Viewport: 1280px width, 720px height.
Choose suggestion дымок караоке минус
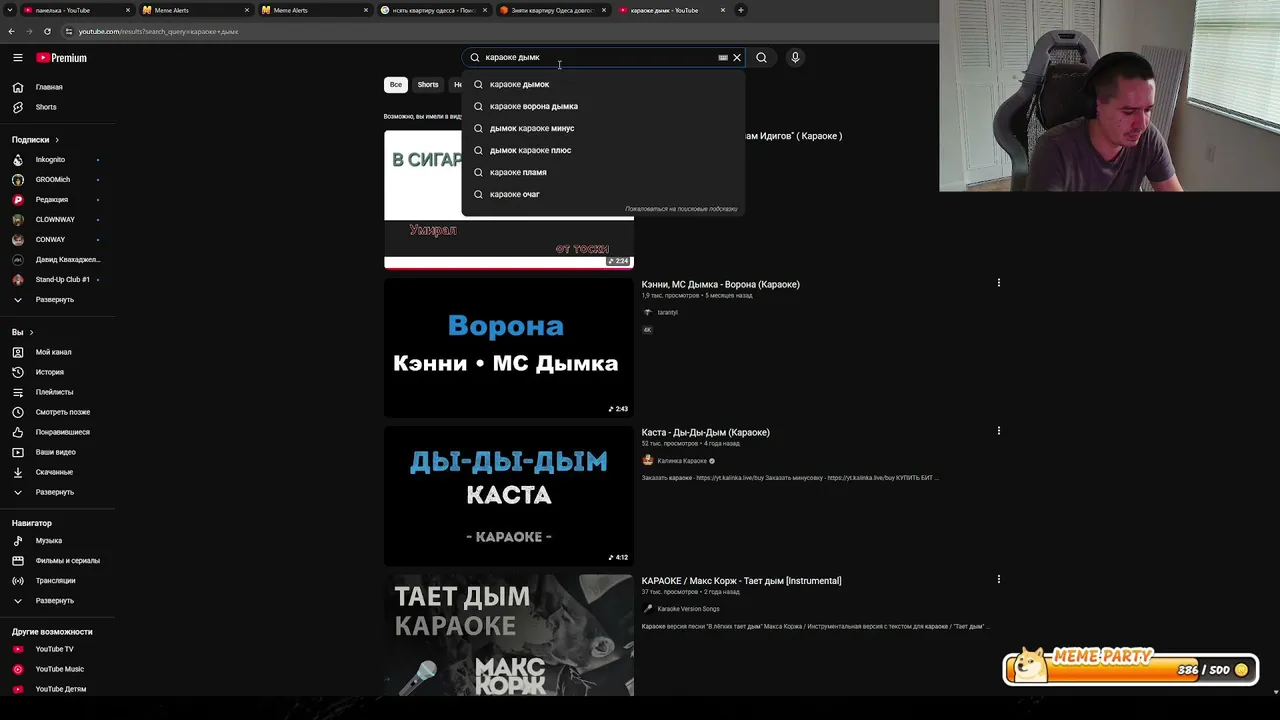click(x=603, y=128)
